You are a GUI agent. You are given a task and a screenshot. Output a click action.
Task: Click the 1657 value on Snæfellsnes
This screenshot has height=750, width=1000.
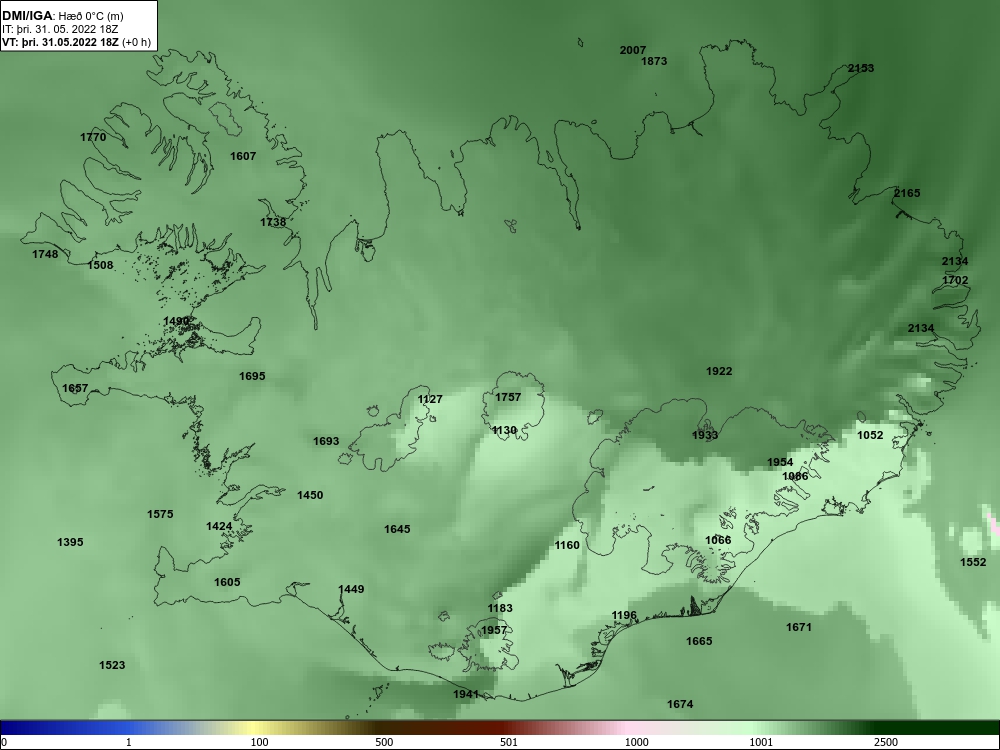(x=75, y=388)
